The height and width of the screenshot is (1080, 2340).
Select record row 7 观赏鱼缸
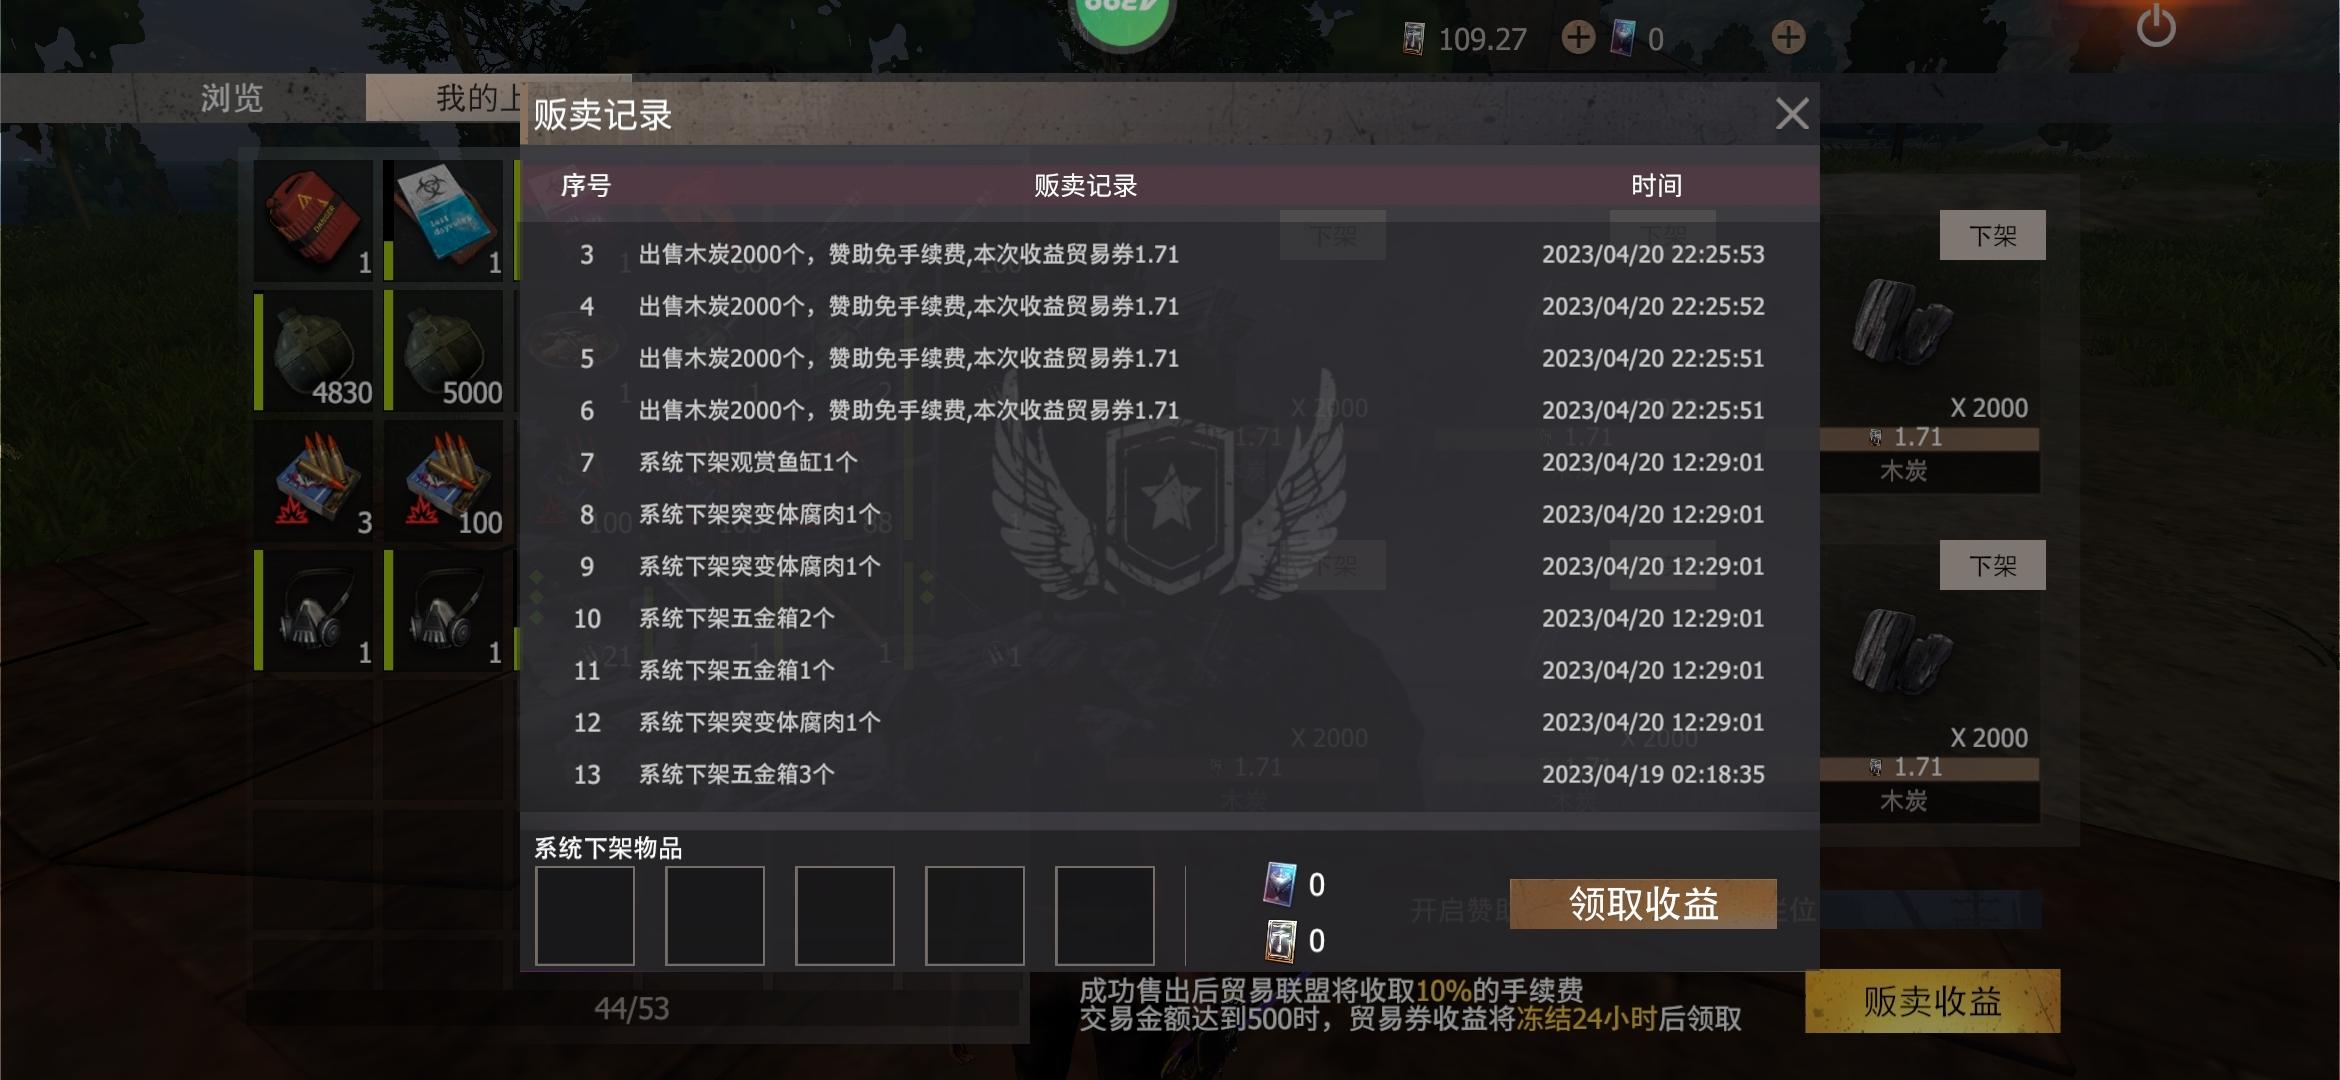[1168, 462]
